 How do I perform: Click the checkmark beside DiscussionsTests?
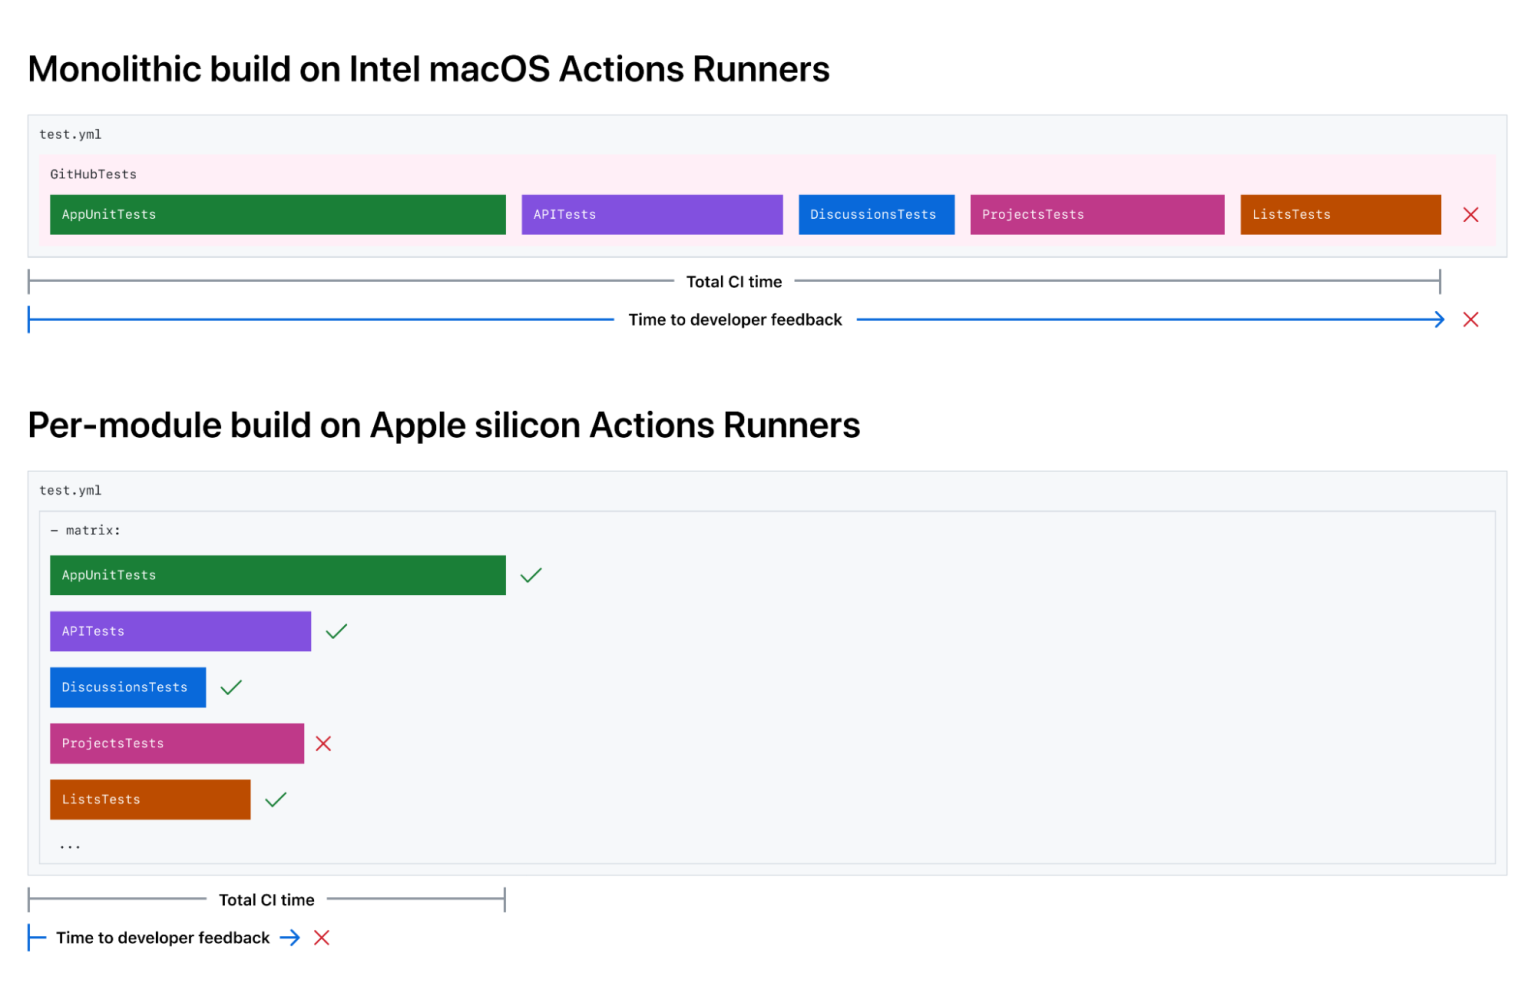click(231, 687)
